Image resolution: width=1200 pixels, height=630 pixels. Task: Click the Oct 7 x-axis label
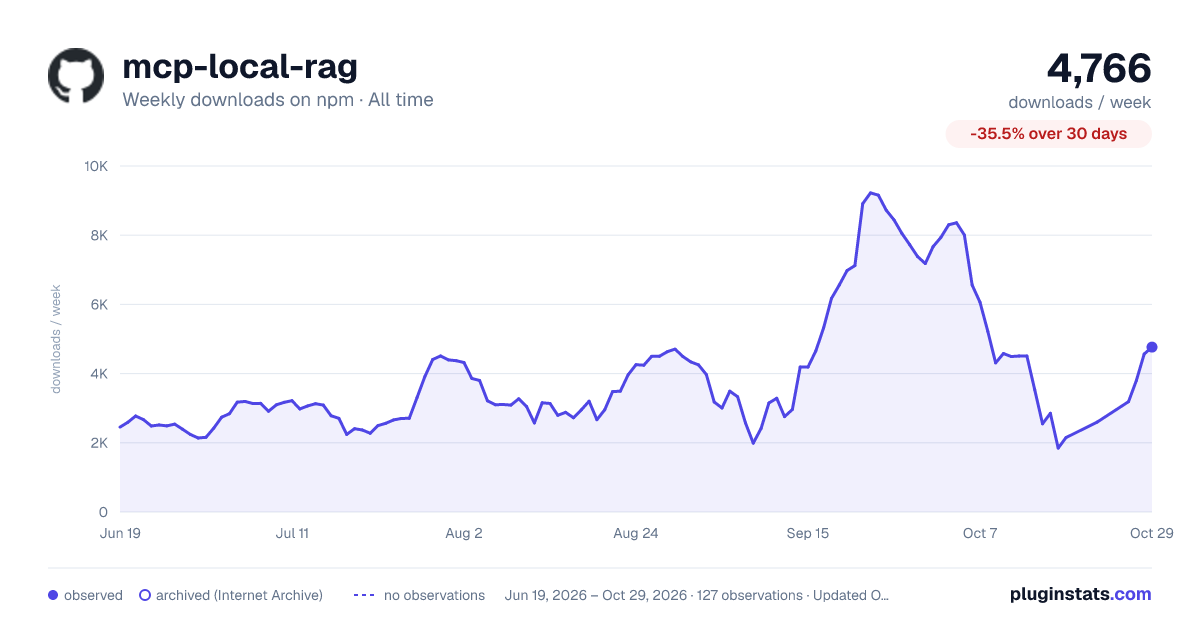tap(980, 533)
